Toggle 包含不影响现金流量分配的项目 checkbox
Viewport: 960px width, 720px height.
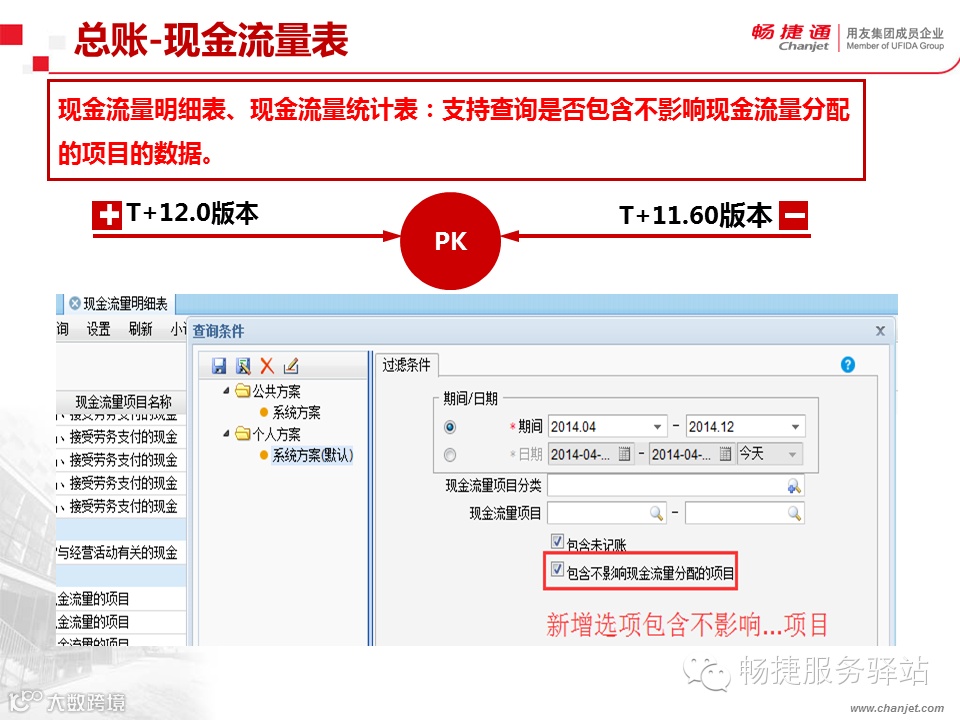point(557,569)
